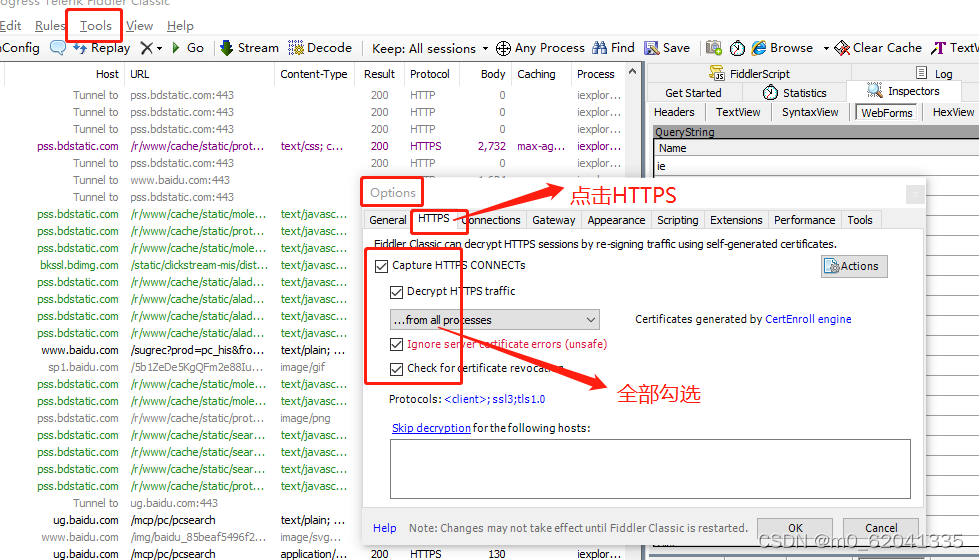The height and width of the screenshot is (560, 979).
Task: Click the OK button in Options
Action: (x=795, y=528)
